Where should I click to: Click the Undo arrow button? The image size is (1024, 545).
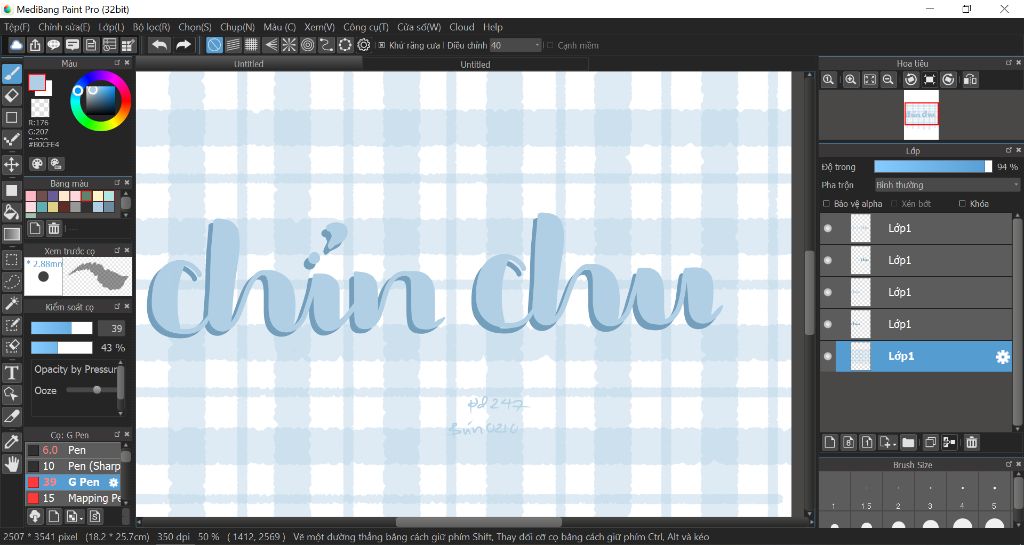159,45
